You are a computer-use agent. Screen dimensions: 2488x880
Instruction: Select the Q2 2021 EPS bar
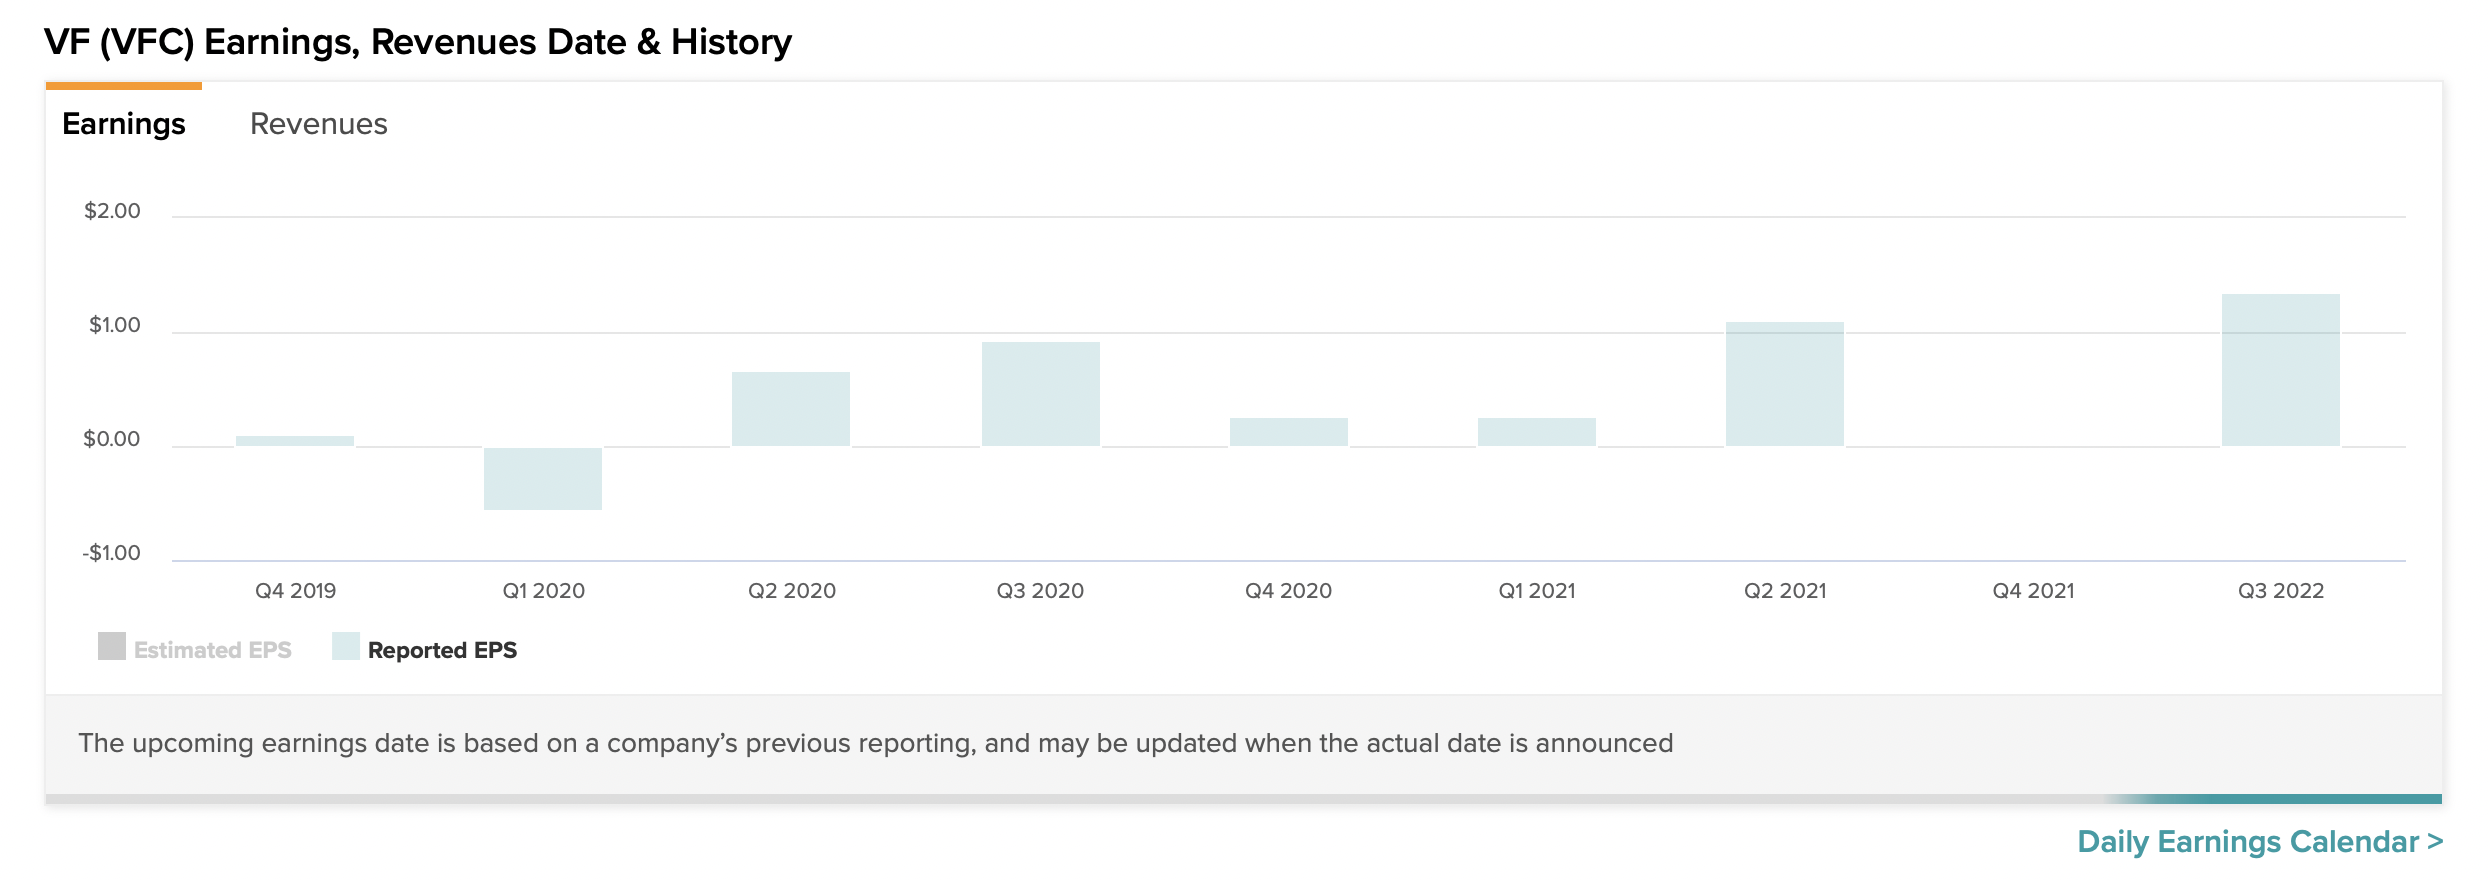(1785, 384)
